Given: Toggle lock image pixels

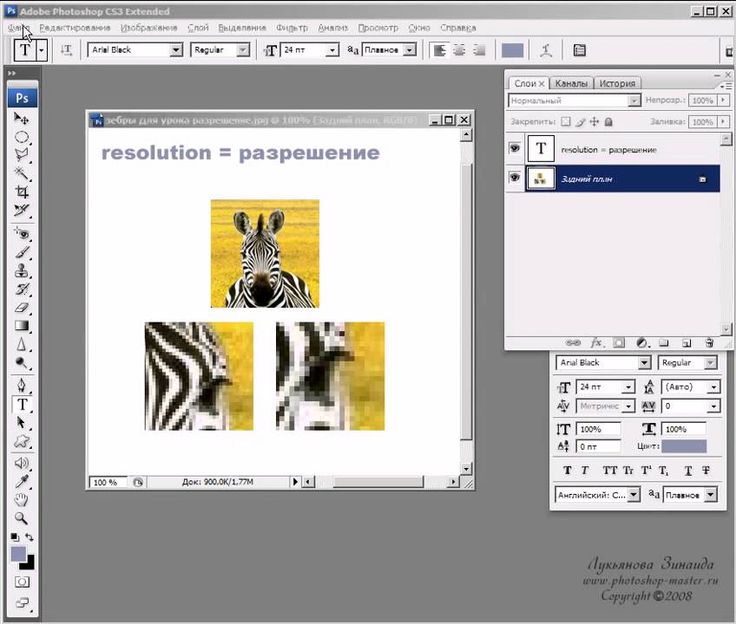Looking at the screenshot, I should pos(581,122).
